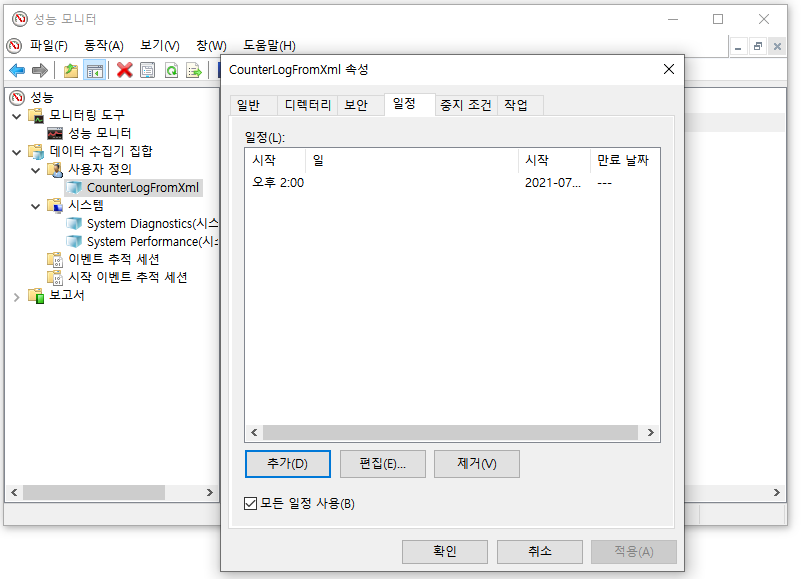Click the 일 column header

(412, 161)
